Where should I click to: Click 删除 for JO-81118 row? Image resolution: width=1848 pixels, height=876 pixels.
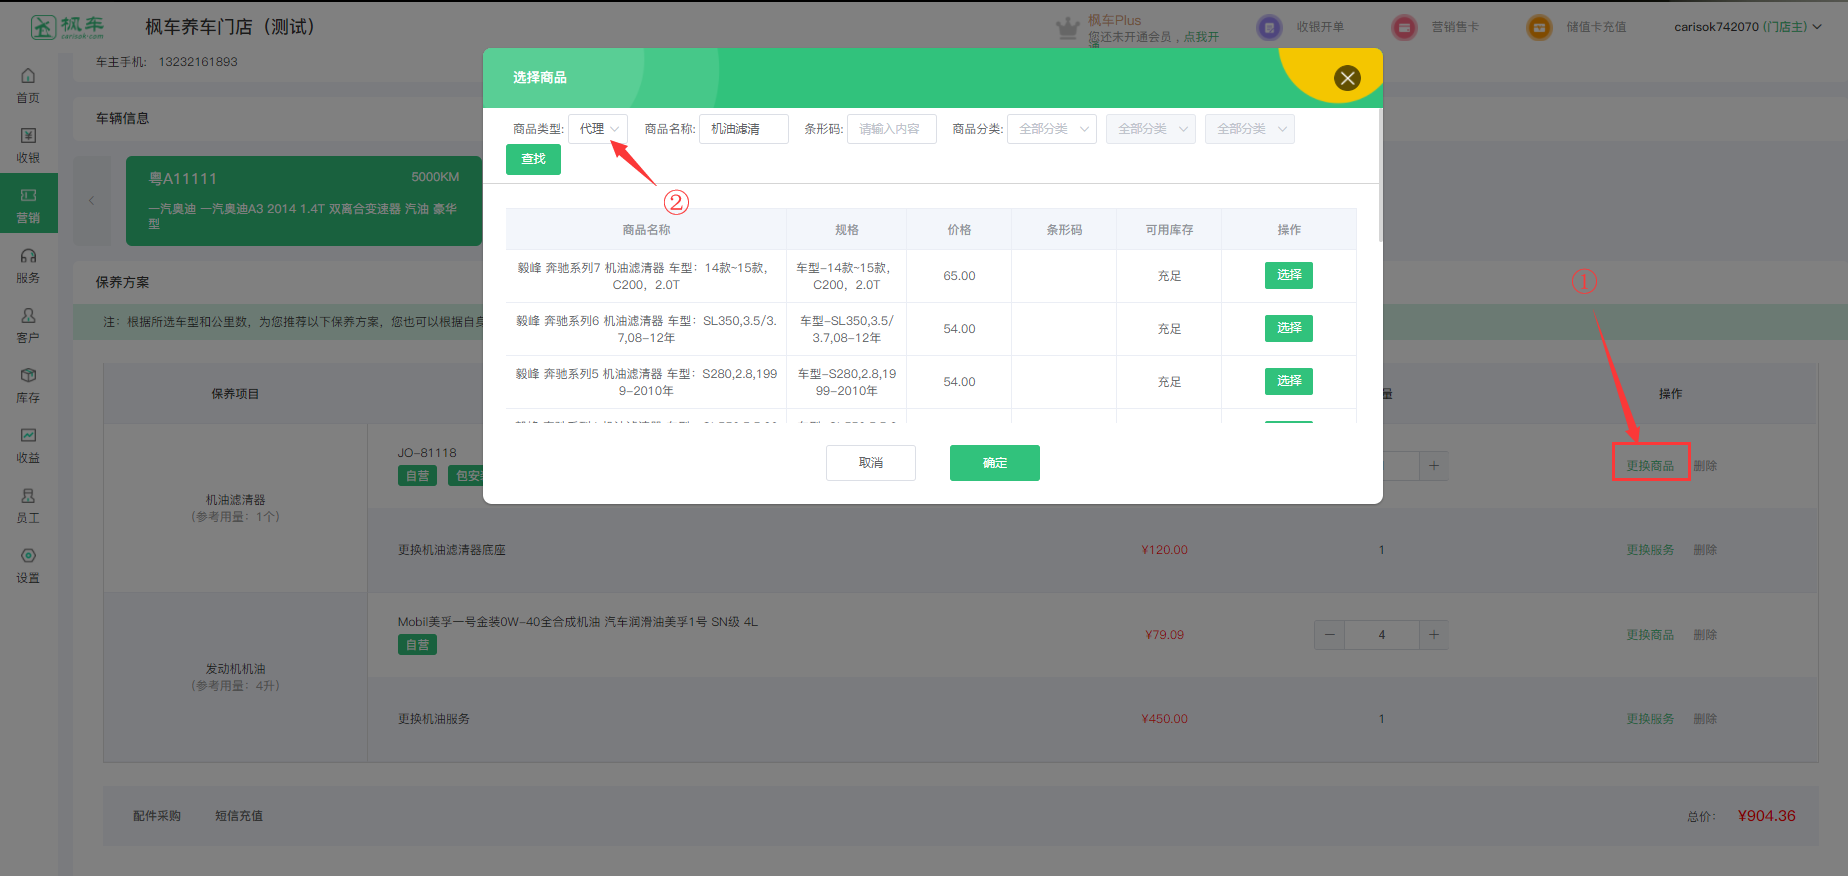click(x=1705, y=466)
